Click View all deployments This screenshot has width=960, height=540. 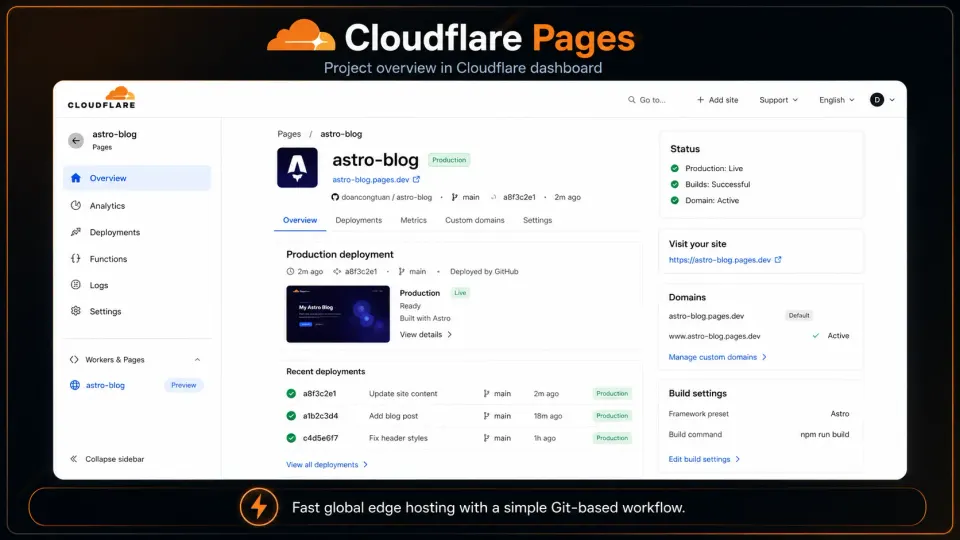pyautogui.click(x=327, y=465)
